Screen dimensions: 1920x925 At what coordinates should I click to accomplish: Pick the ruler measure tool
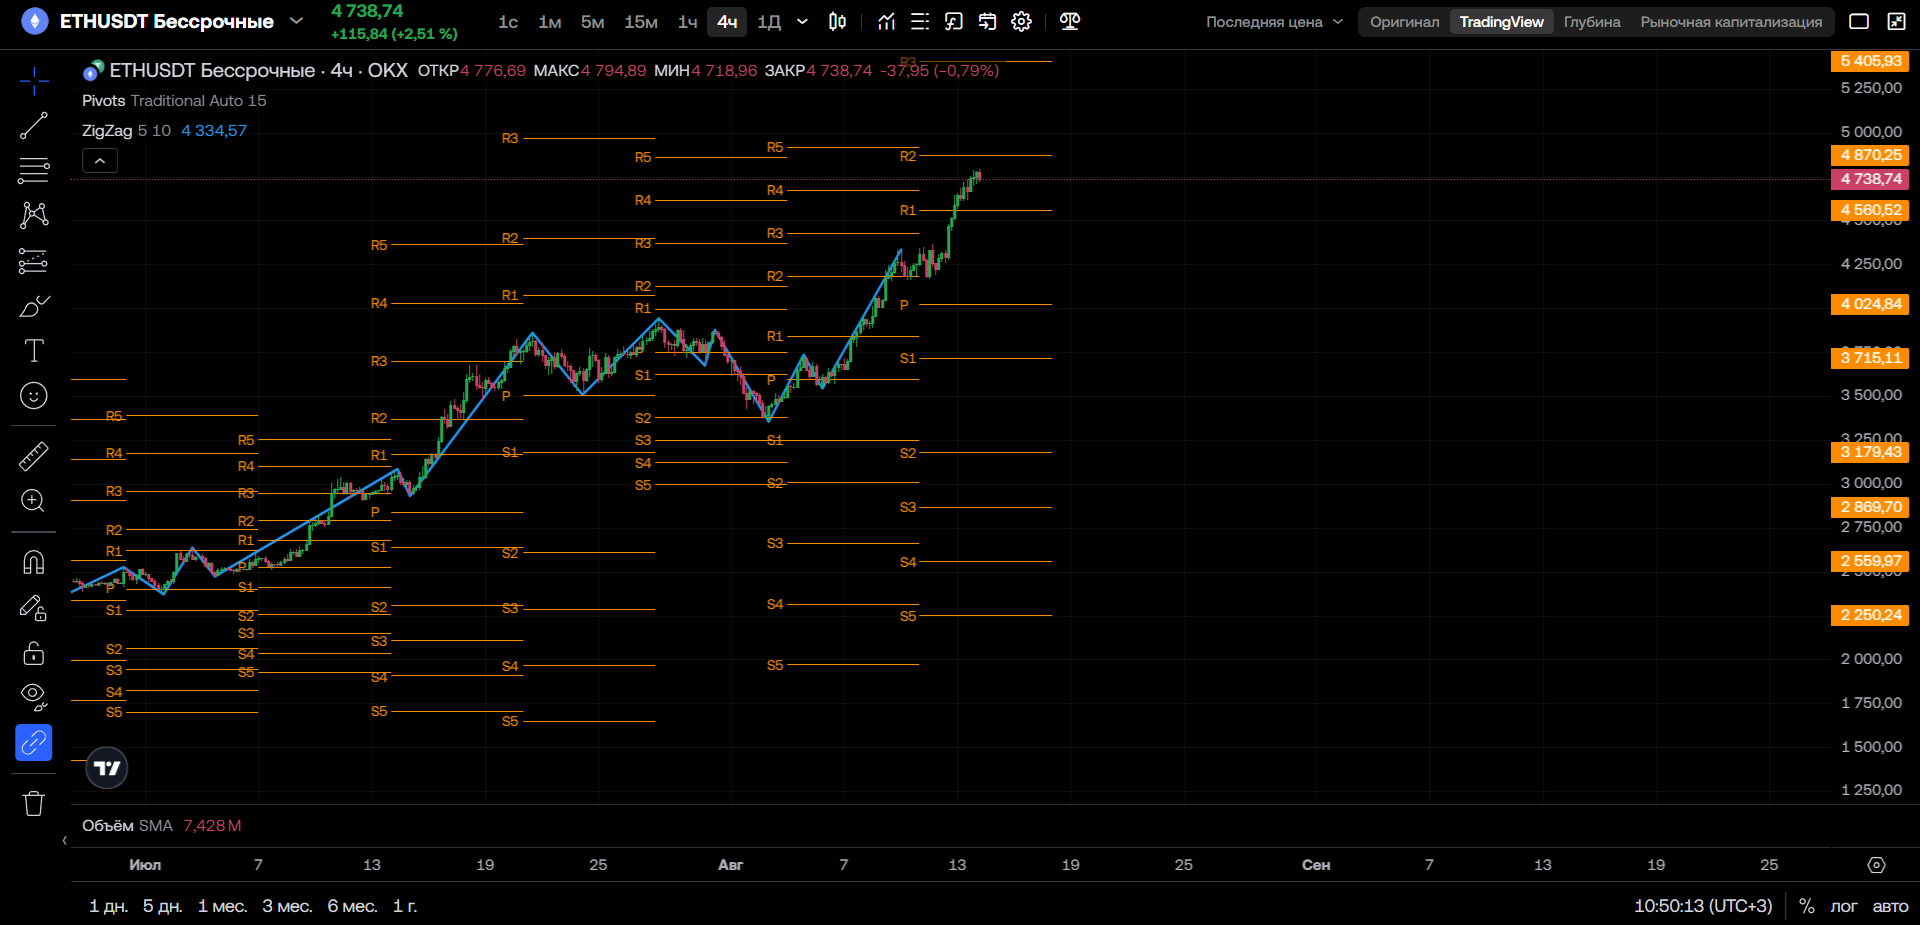coord(34,456)
